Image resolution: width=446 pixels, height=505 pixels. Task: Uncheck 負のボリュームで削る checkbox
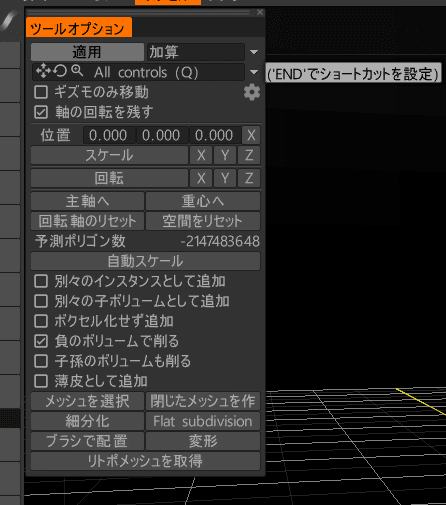(x=41, y=341)
